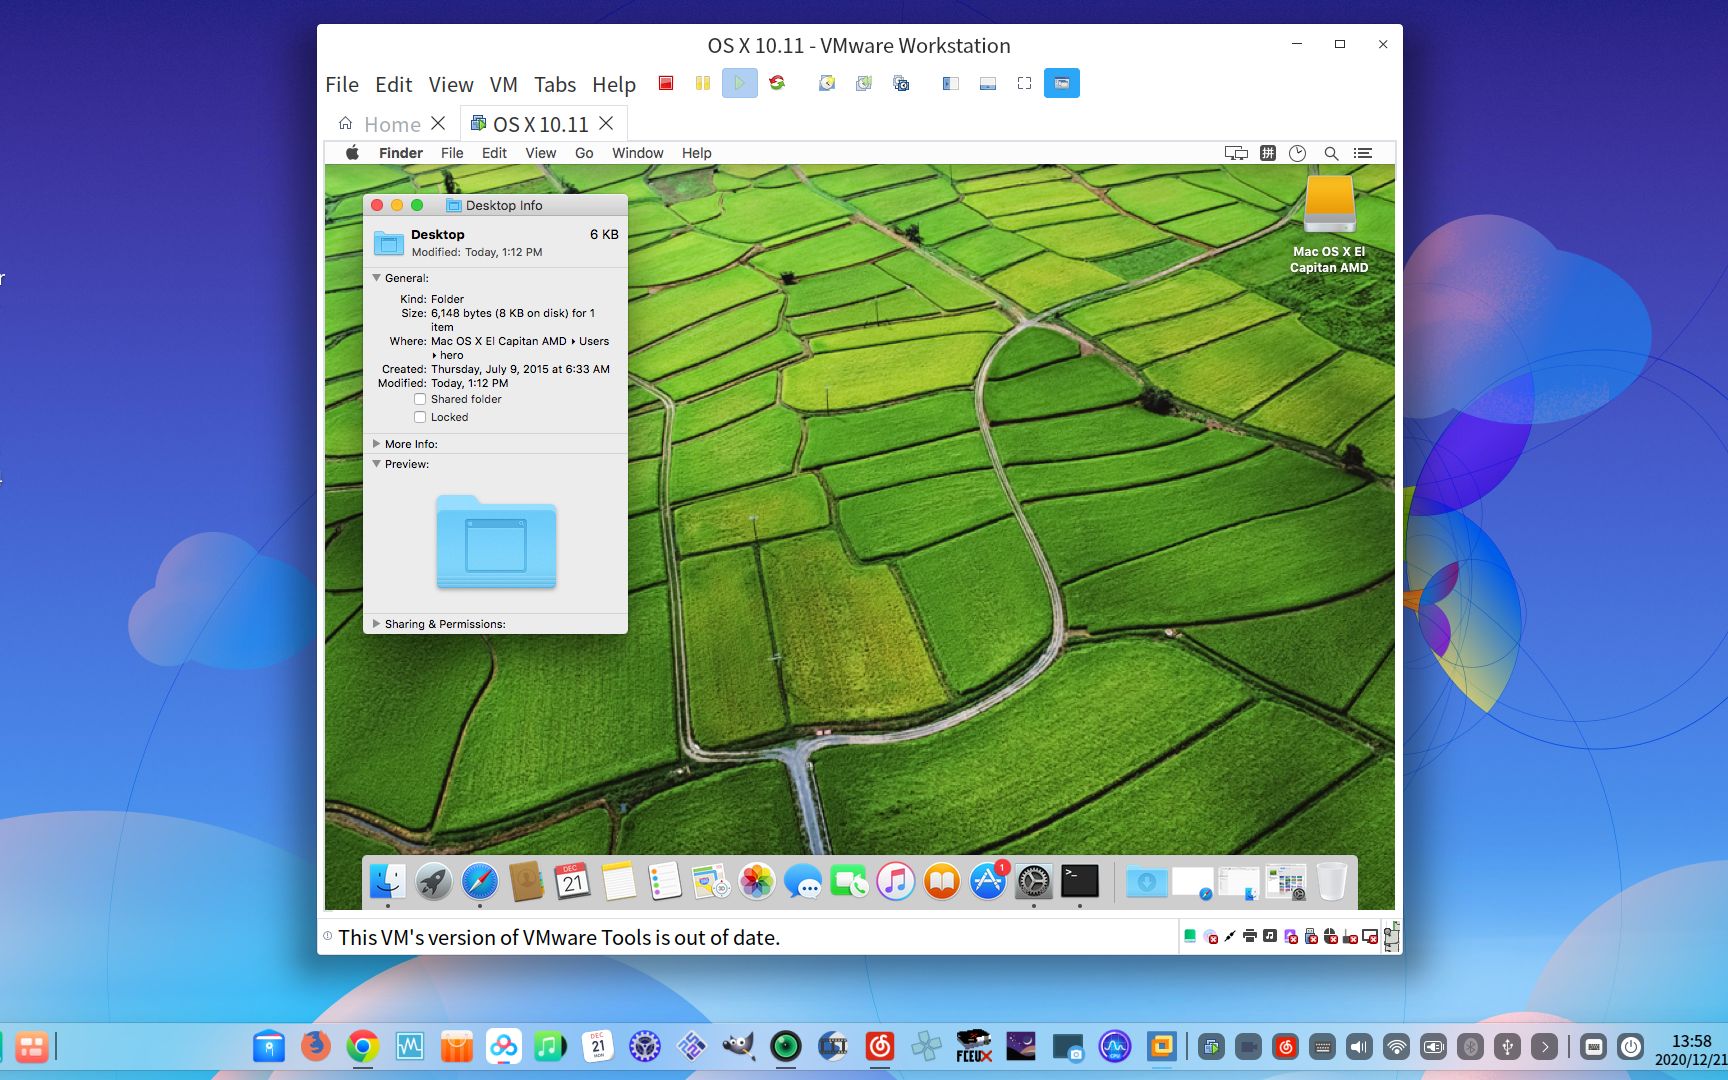Expand the More Info section
1728x1080 pixels.
377,444
